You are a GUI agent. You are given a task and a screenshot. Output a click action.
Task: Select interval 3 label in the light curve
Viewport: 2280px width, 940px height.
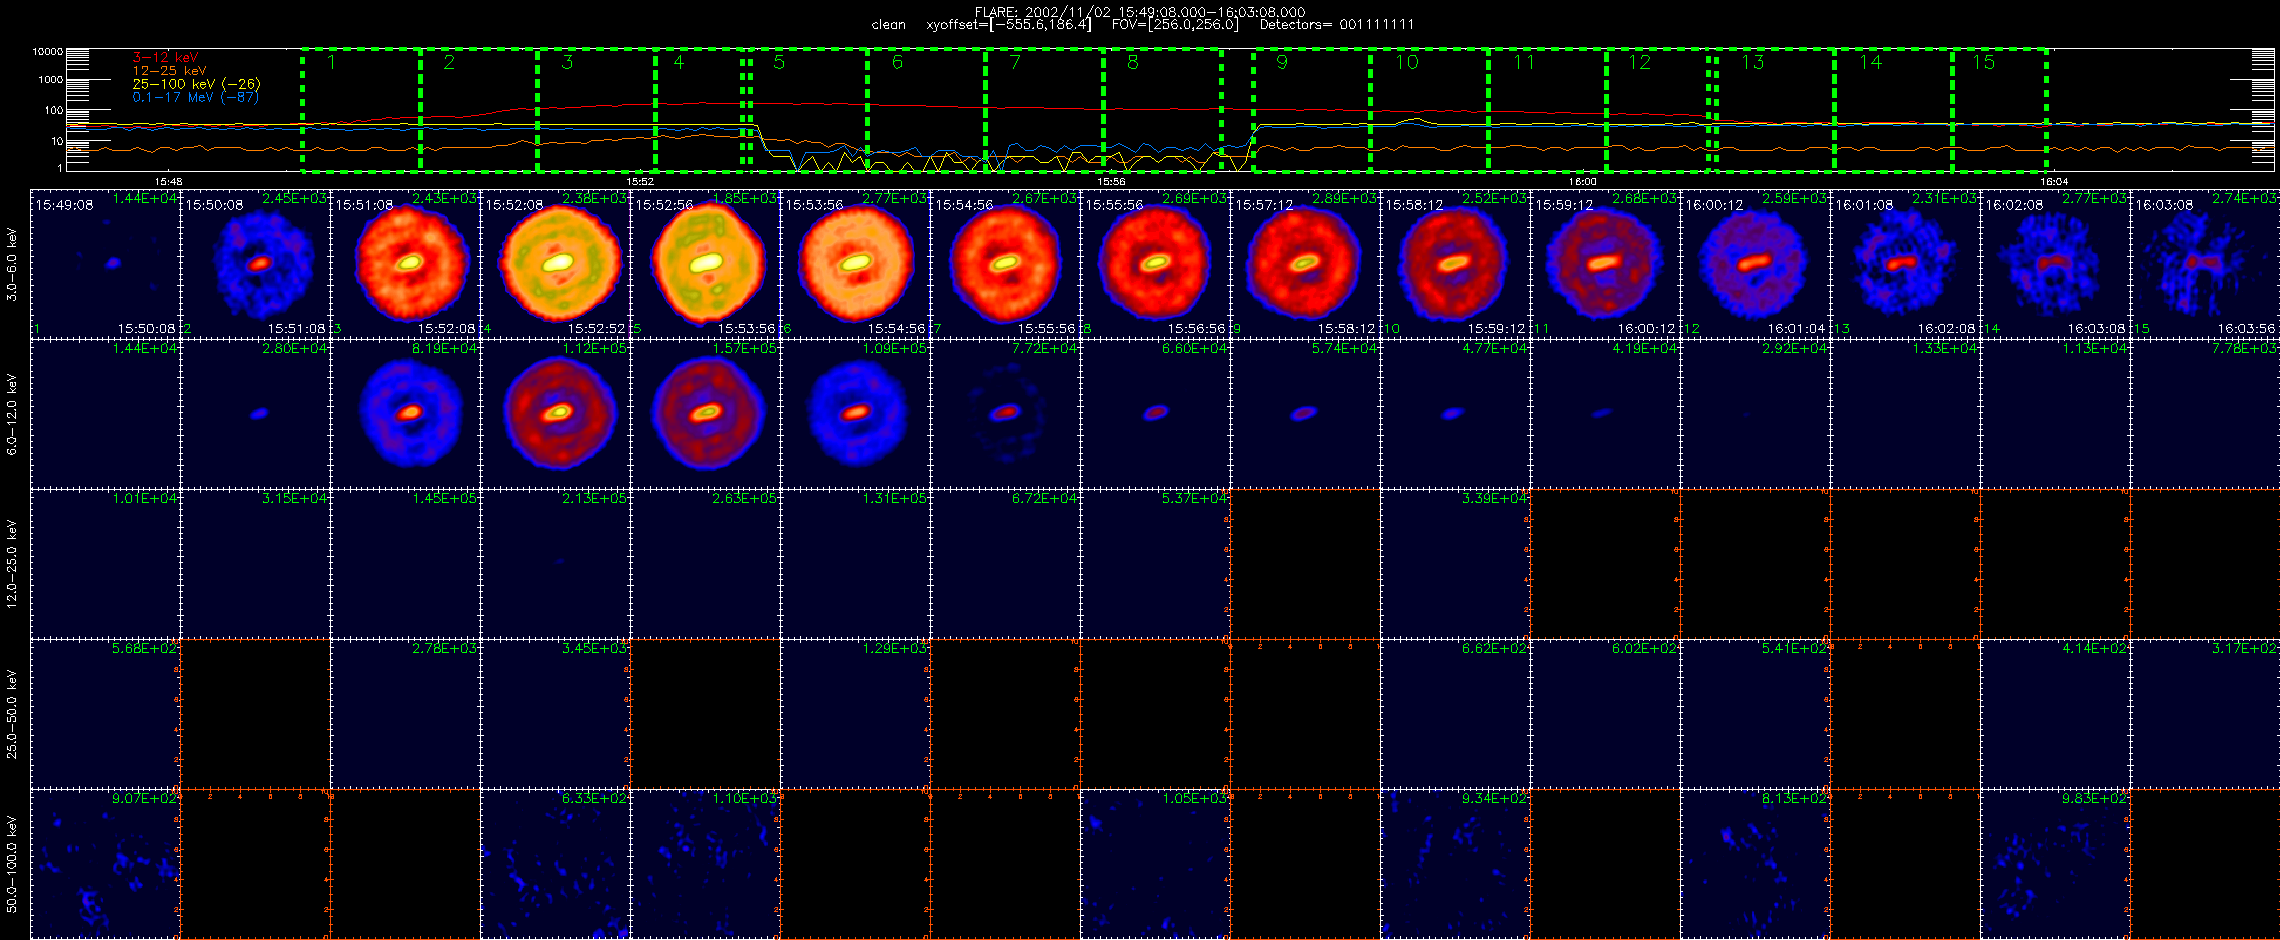tap(567, 62)
